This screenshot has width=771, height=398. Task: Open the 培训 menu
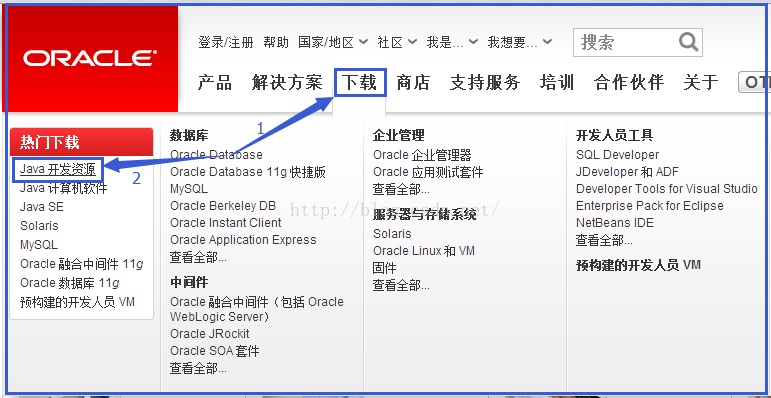[557, 82]
